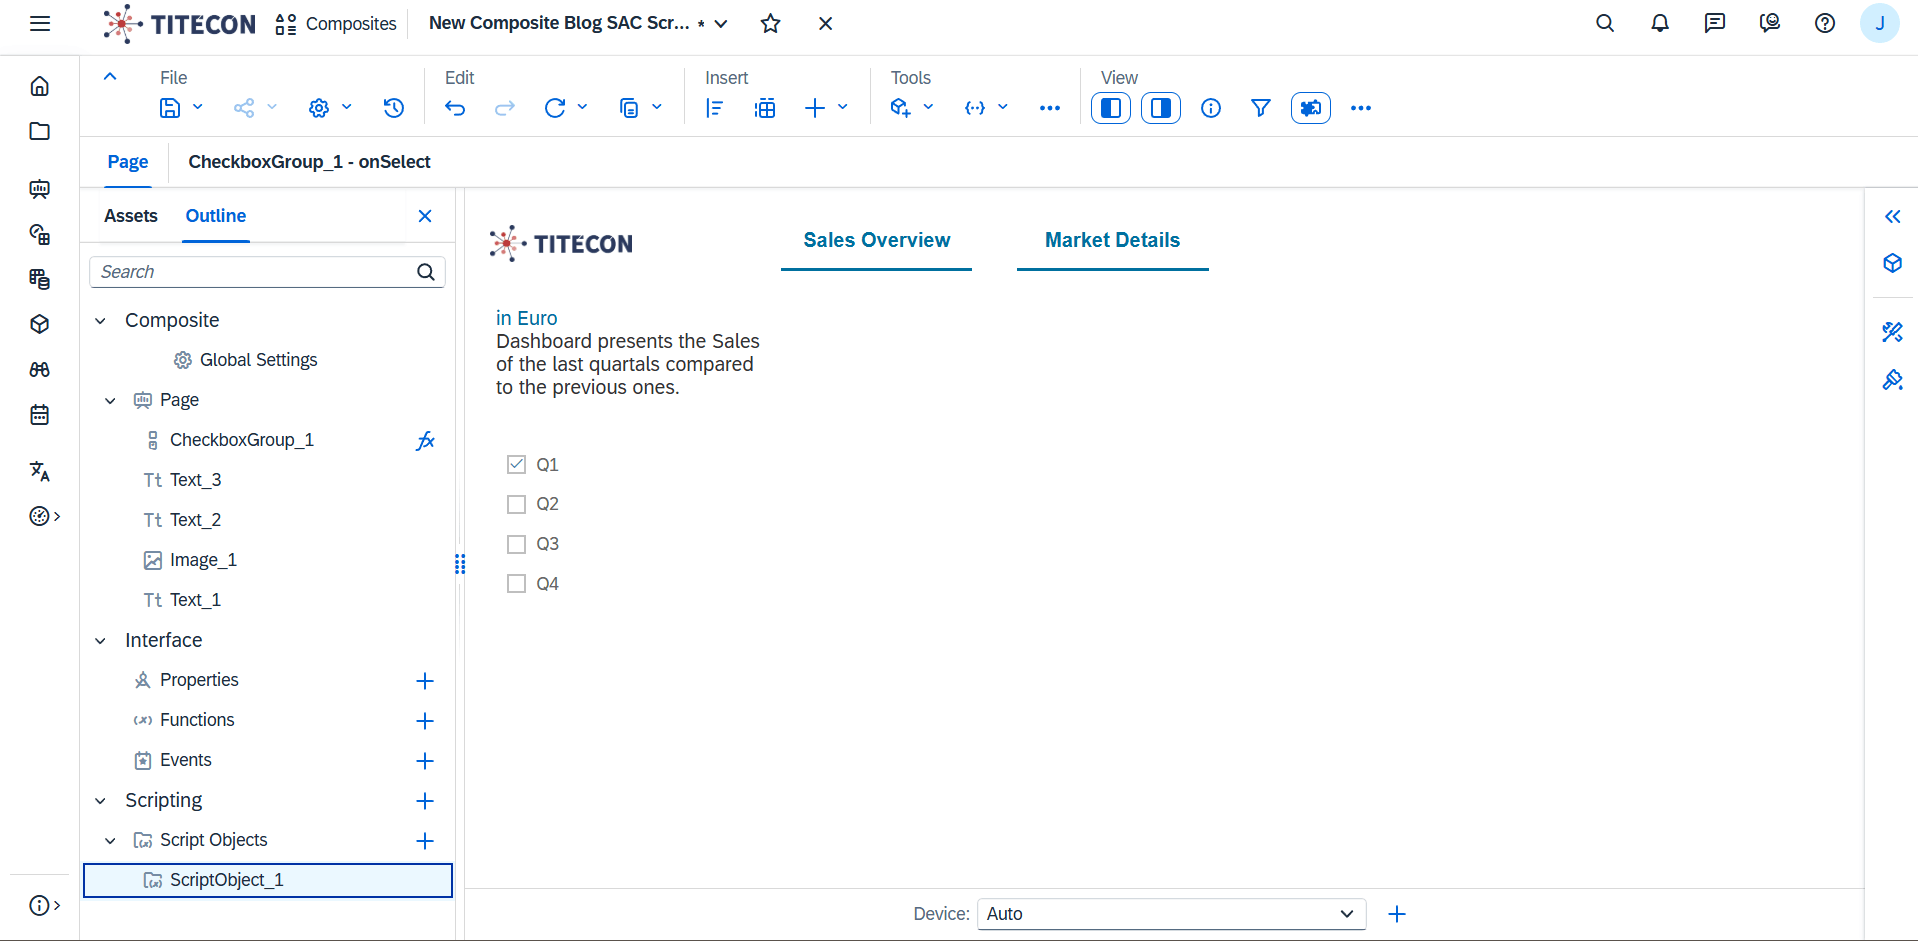The image size is (1918, 941).
Task: Open the version history clock icon
Action: tap(394, 108)
